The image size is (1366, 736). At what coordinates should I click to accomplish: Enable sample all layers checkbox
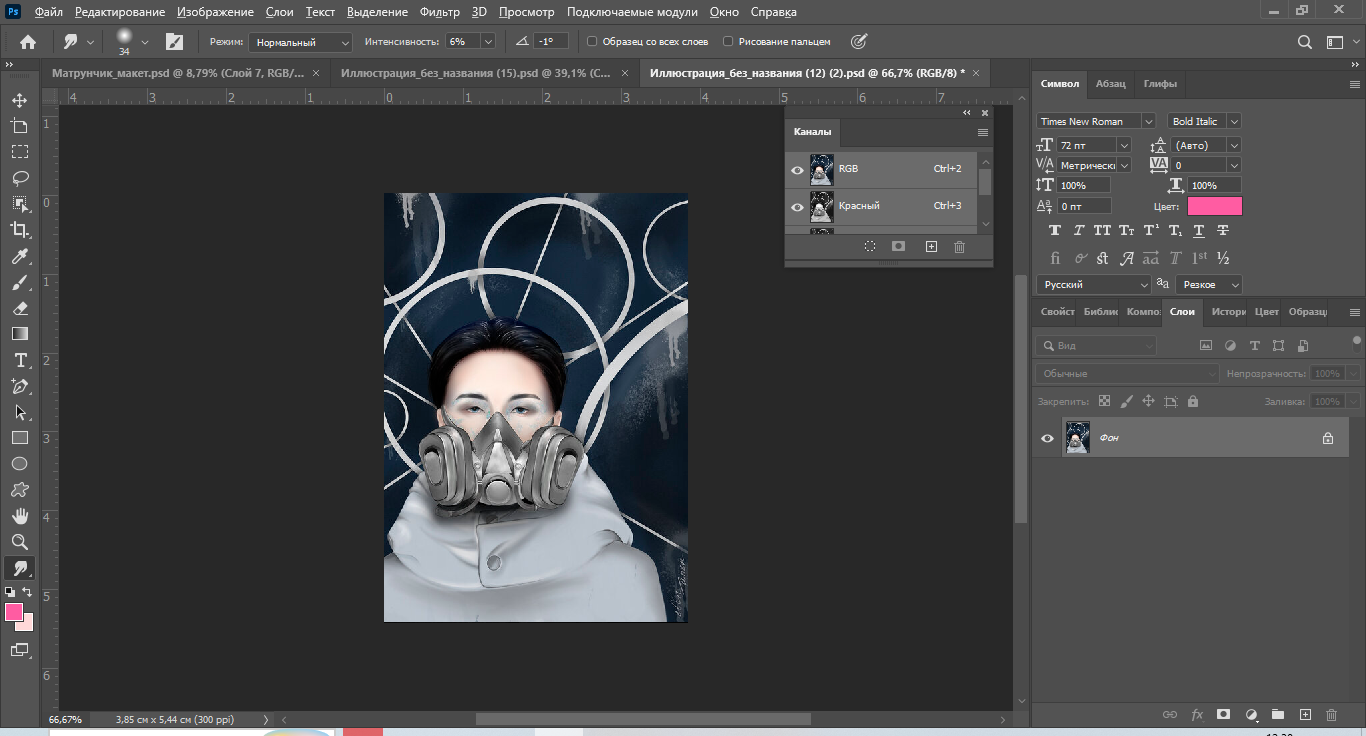pos(592,42)
